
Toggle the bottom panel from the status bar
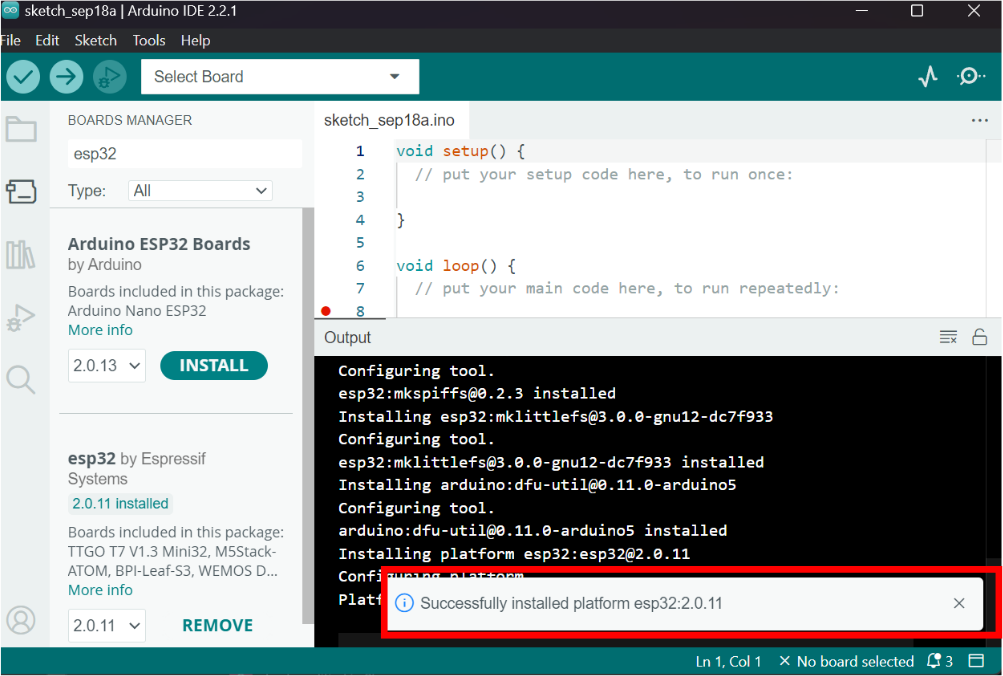(x=975, y=661)
